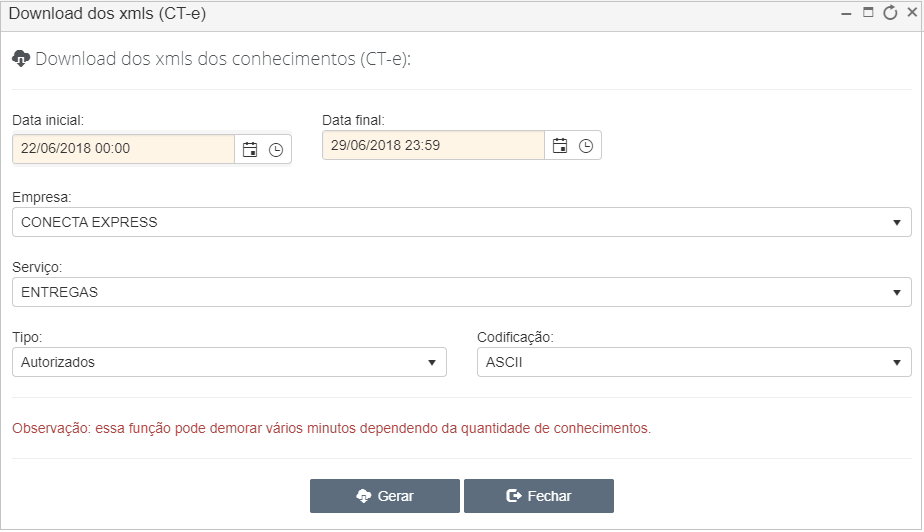
Task: Open the calendar picker for Data inicial
Action: 250,150
